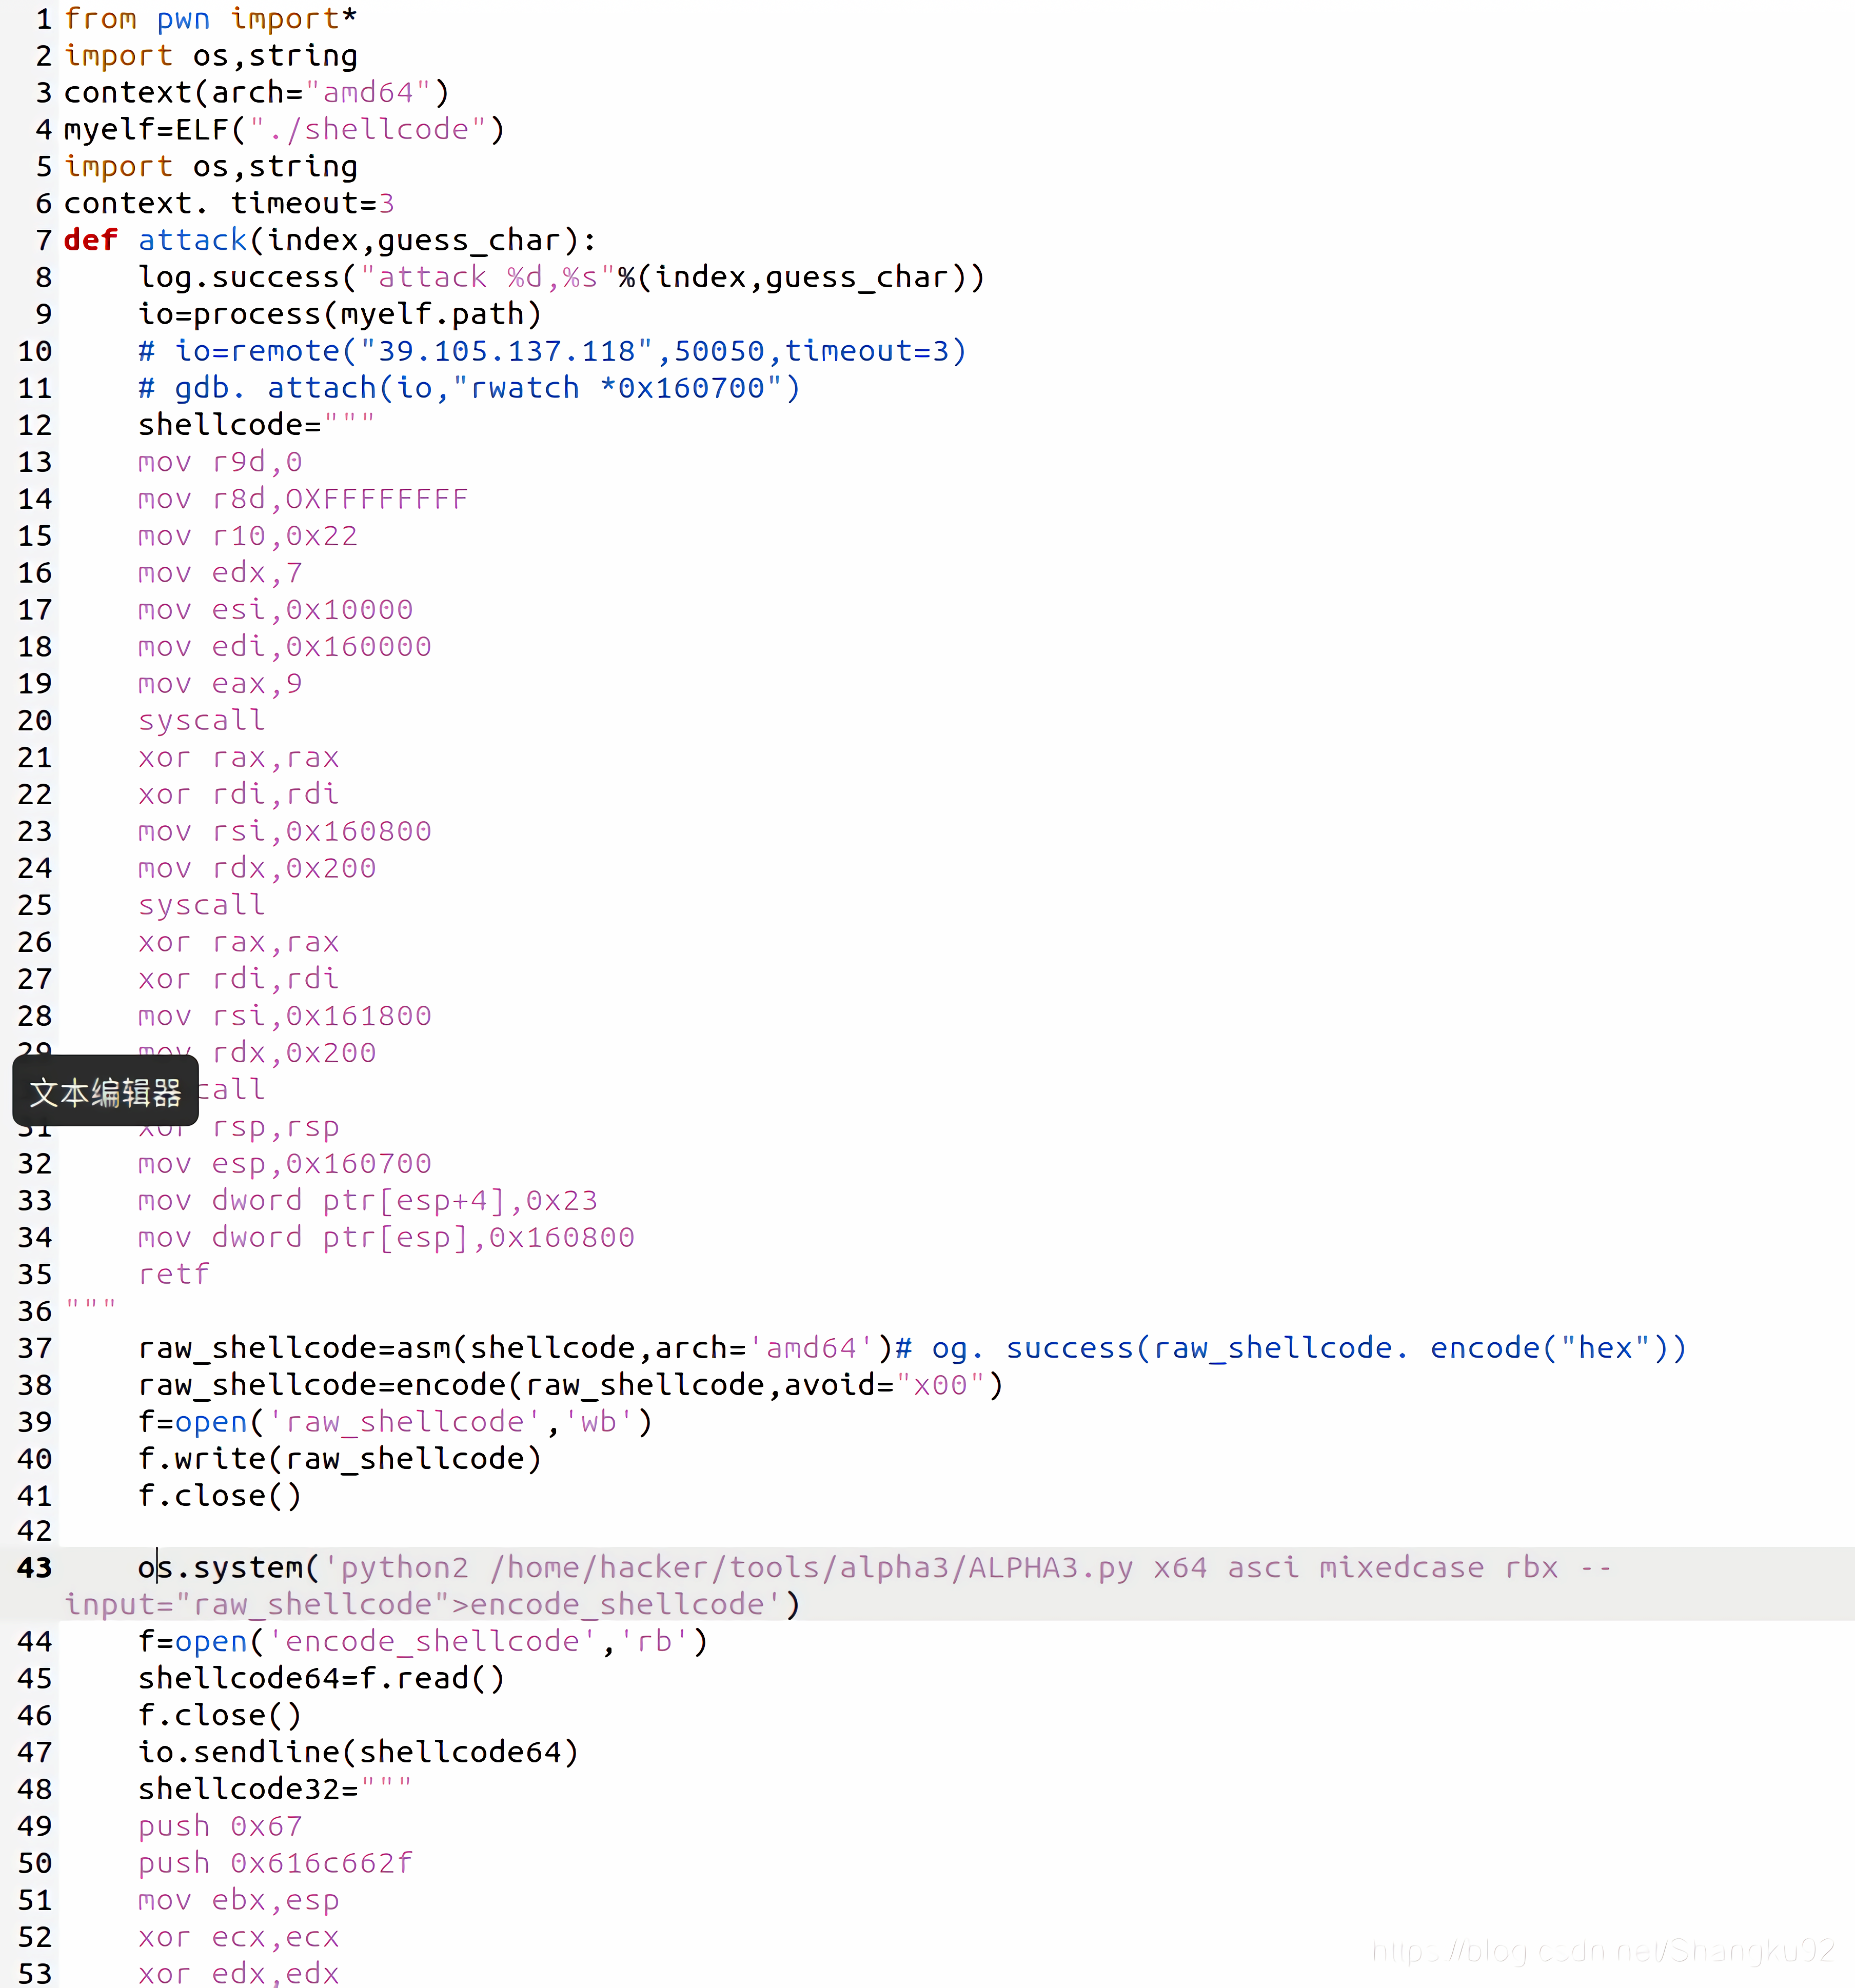Click 'from pwn import*' on line 1

210,18
